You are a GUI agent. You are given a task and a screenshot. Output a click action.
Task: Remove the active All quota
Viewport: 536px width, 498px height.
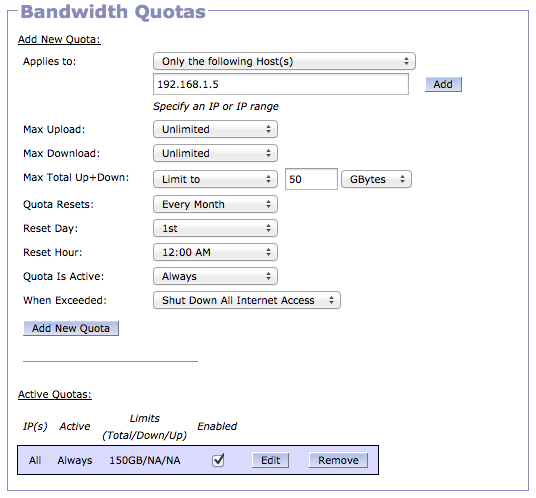(x=338, y=460)
